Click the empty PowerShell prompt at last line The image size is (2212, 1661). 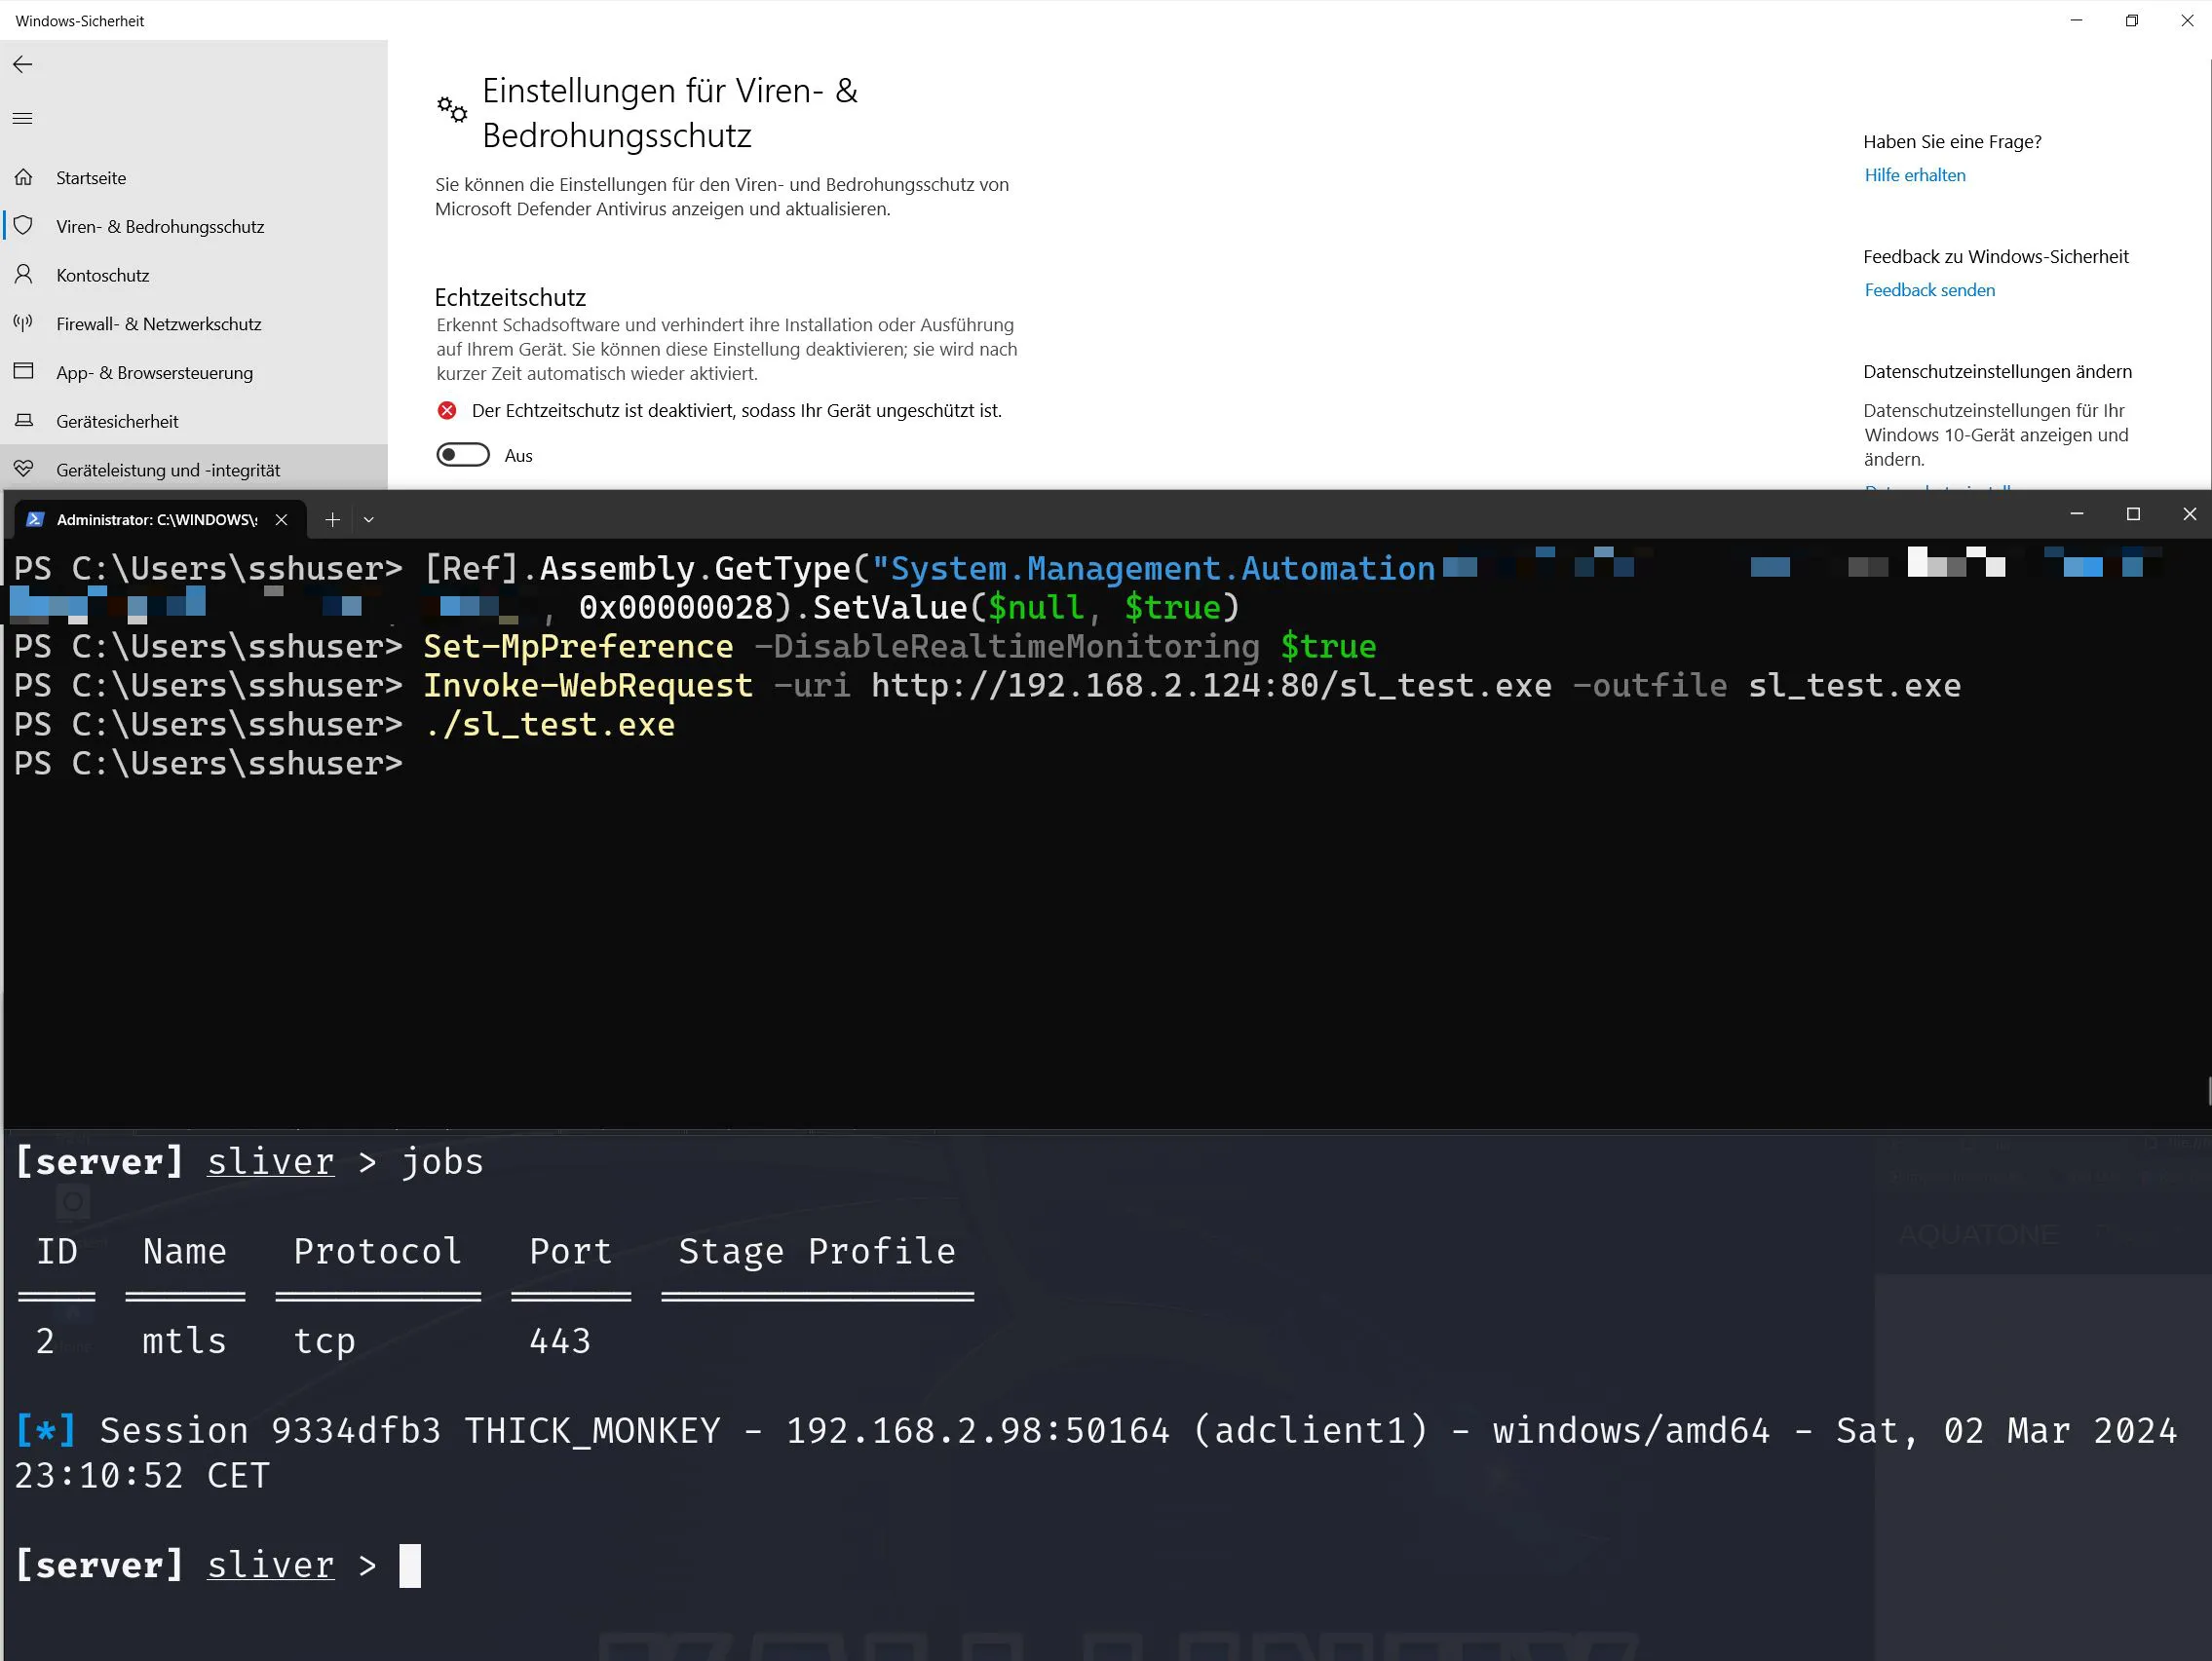208,764
